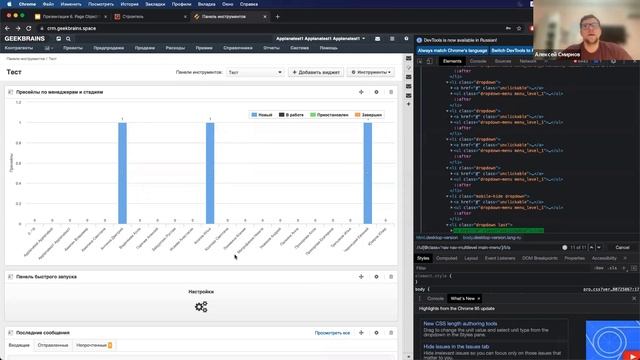Click the search magnifier icon beside GEEKBRAINS logo
Image resolution: width=640 pixels, height=360 pixels.
coord(68,39)
